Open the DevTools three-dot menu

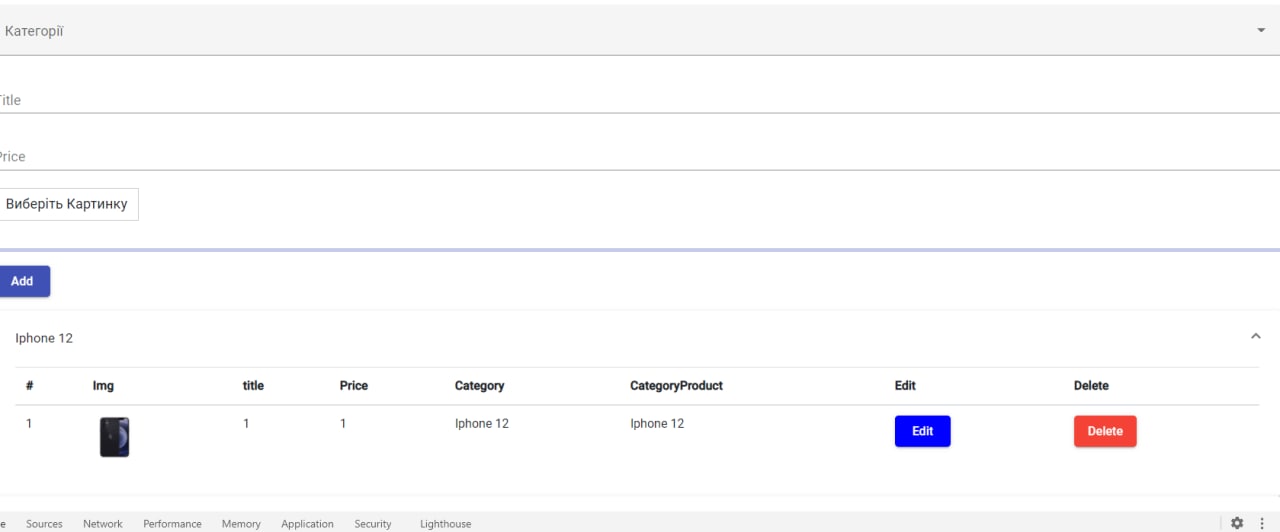tap(1262, 523)
